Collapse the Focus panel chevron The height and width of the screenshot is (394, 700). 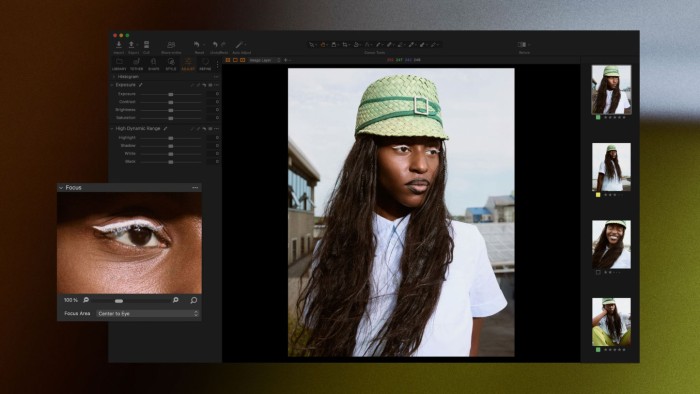click(x=61, y=188)
